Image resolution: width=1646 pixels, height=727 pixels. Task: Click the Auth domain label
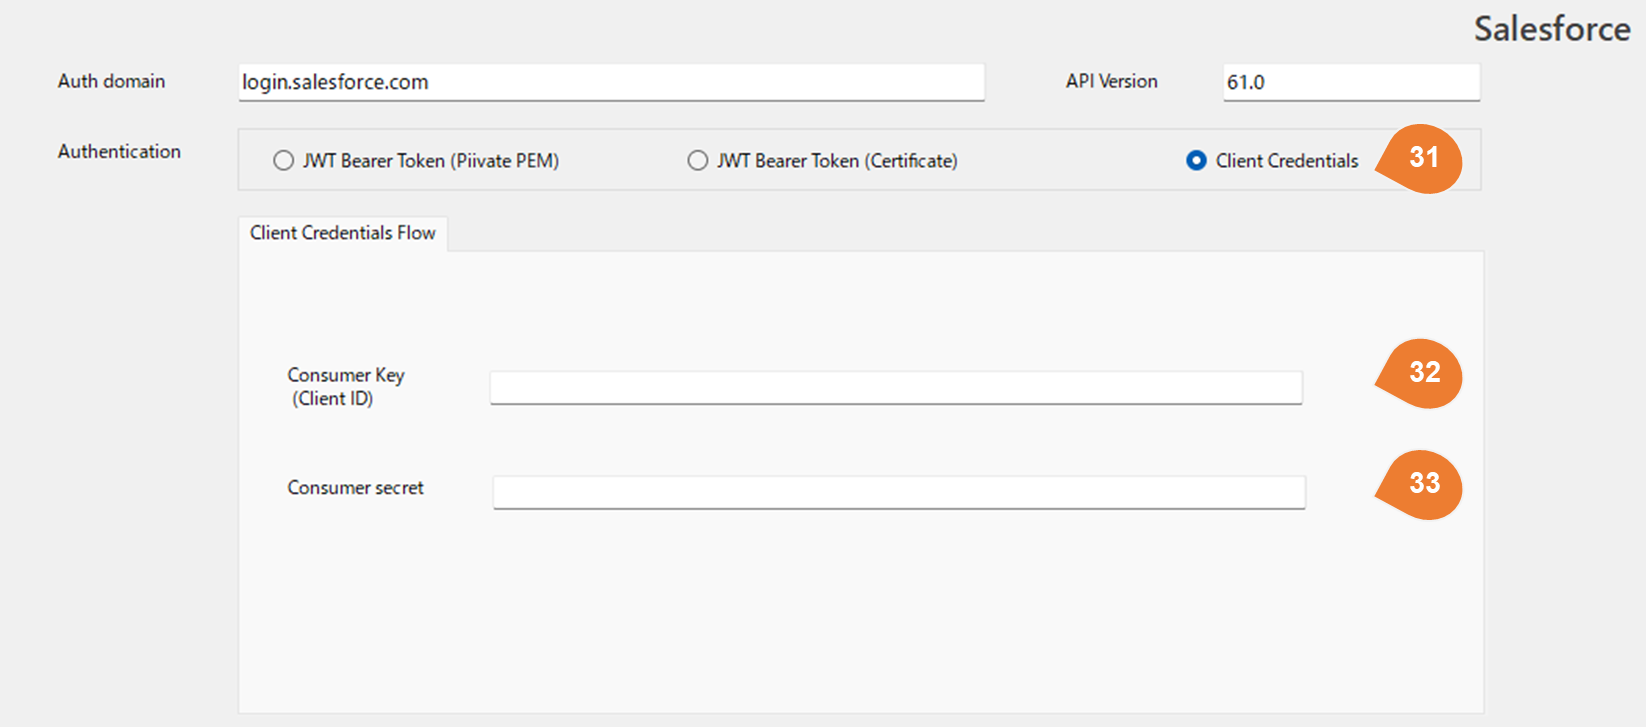coord(111,82)
